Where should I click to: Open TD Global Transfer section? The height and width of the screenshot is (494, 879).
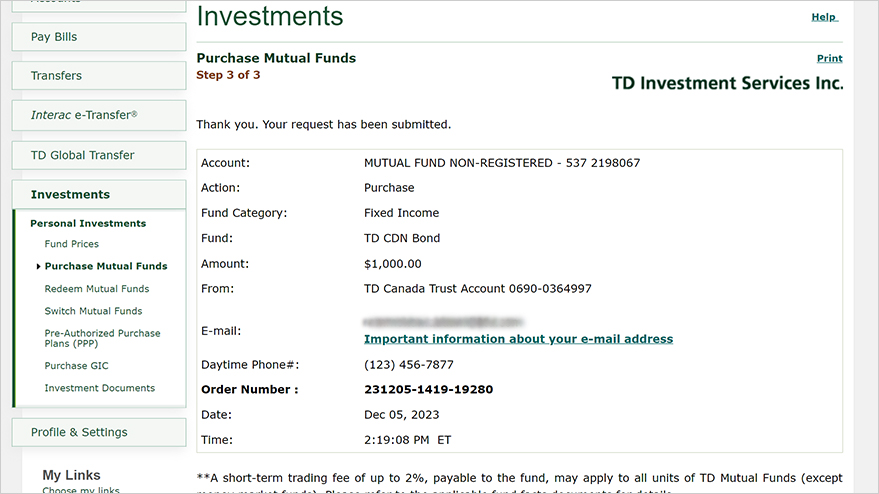(x=99, y=155)
